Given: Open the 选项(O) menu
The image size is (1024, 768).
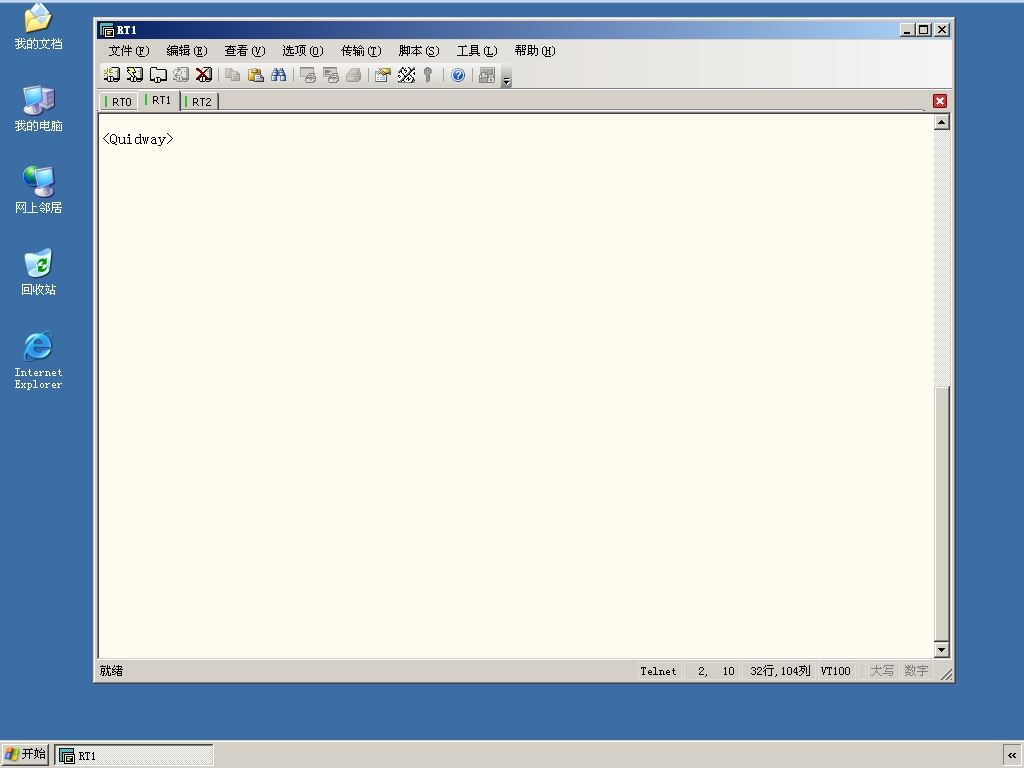Looking at the screenshot, I should 303,51.
